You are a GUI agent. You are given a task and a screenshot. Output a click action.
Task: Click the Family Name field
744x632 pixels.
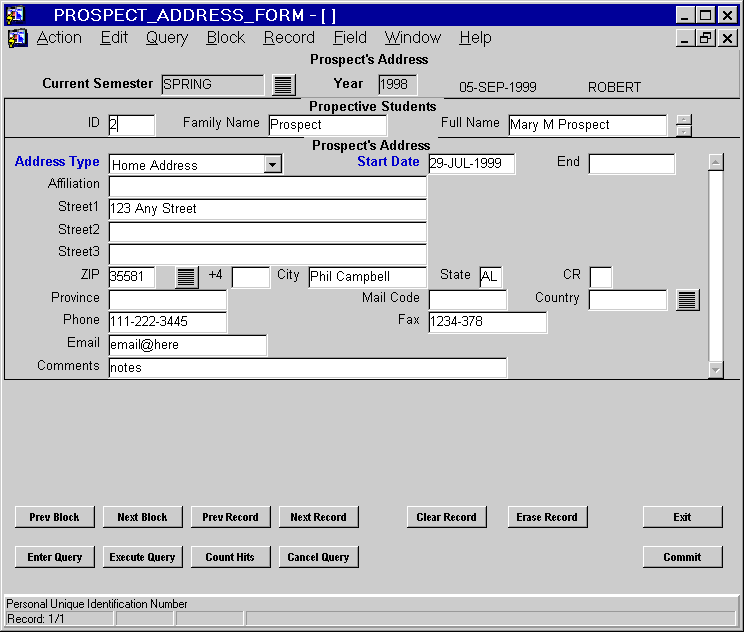coord(327,125)
